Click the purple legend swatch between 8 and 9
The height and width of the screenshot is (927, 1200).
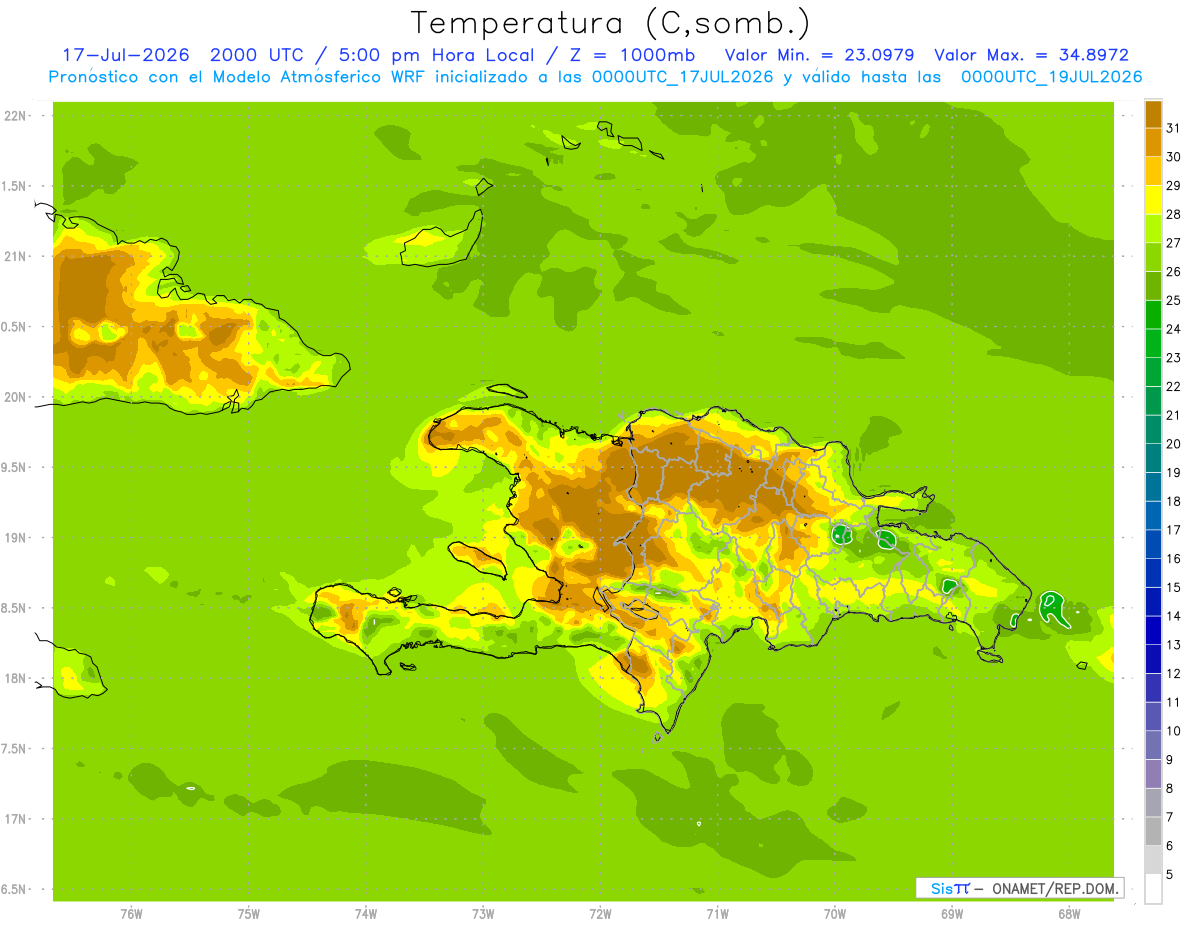1153,773
